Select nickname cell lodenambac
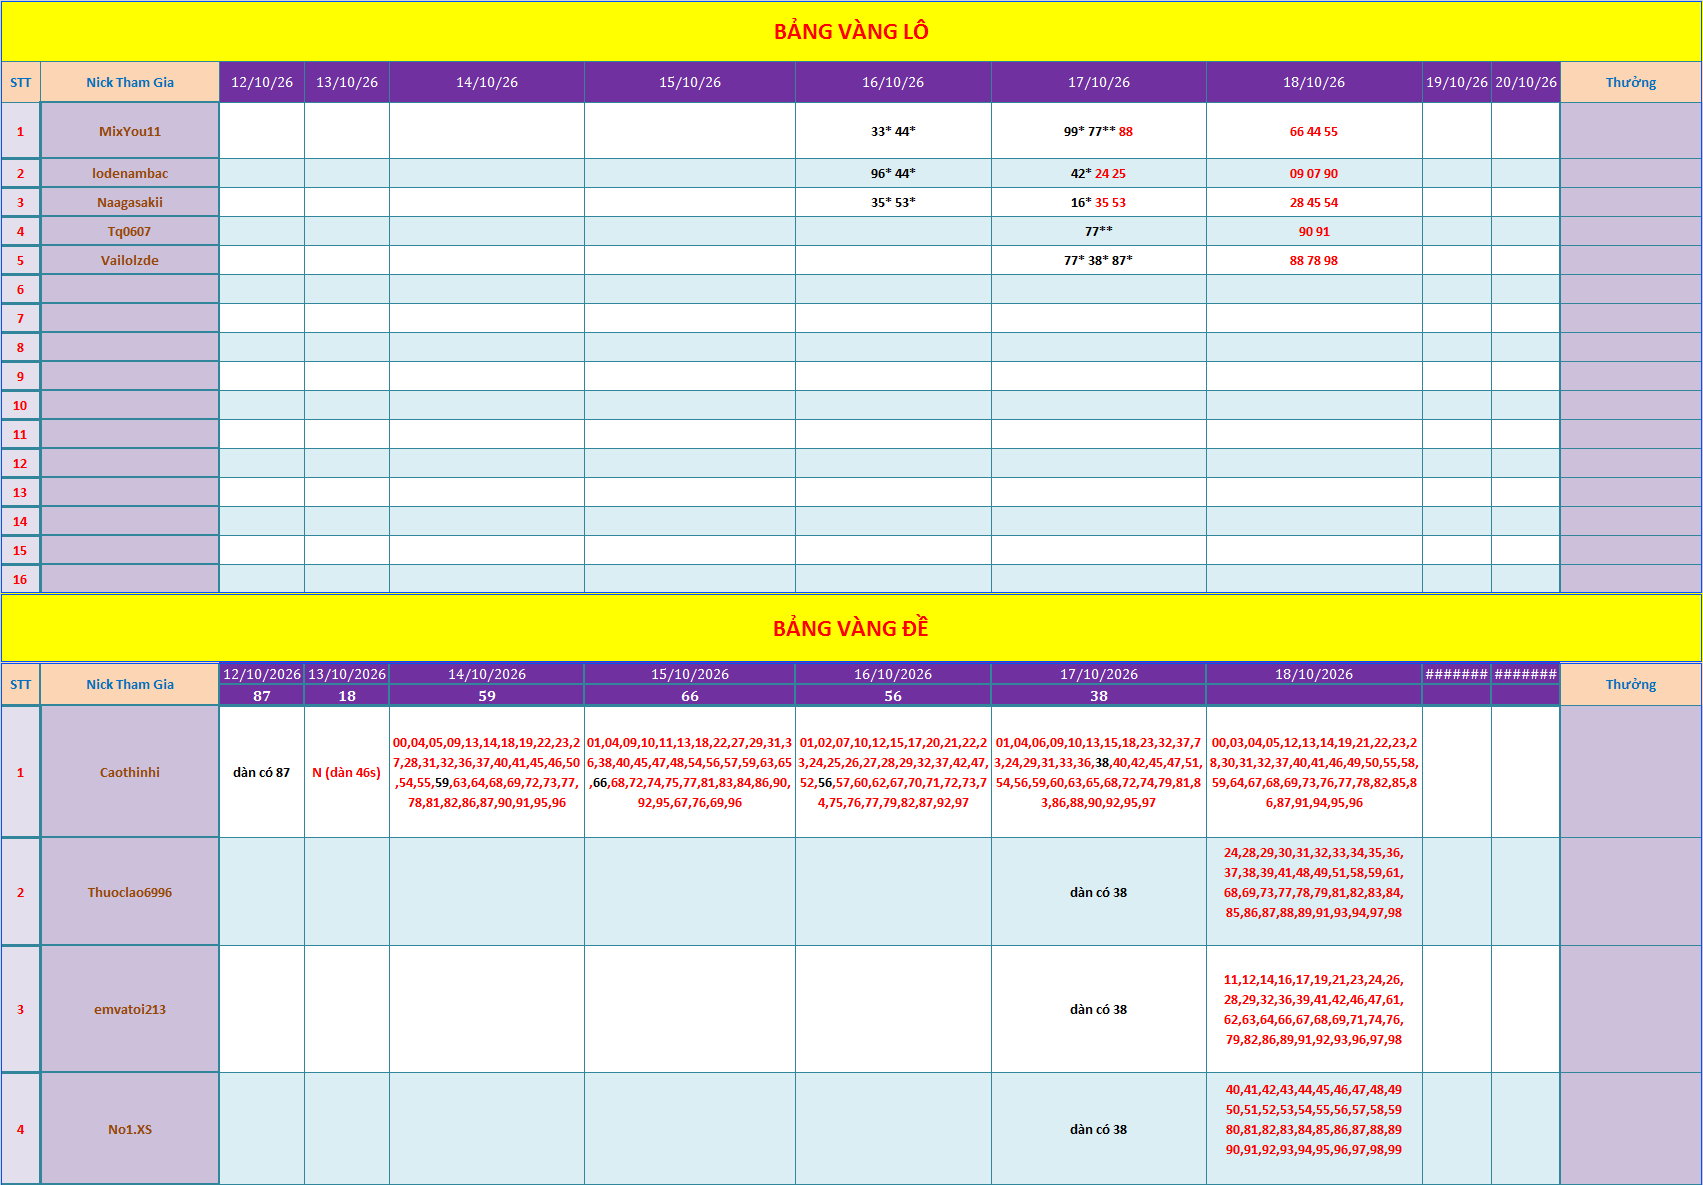1703x1185 pixels. pos(130,173)
